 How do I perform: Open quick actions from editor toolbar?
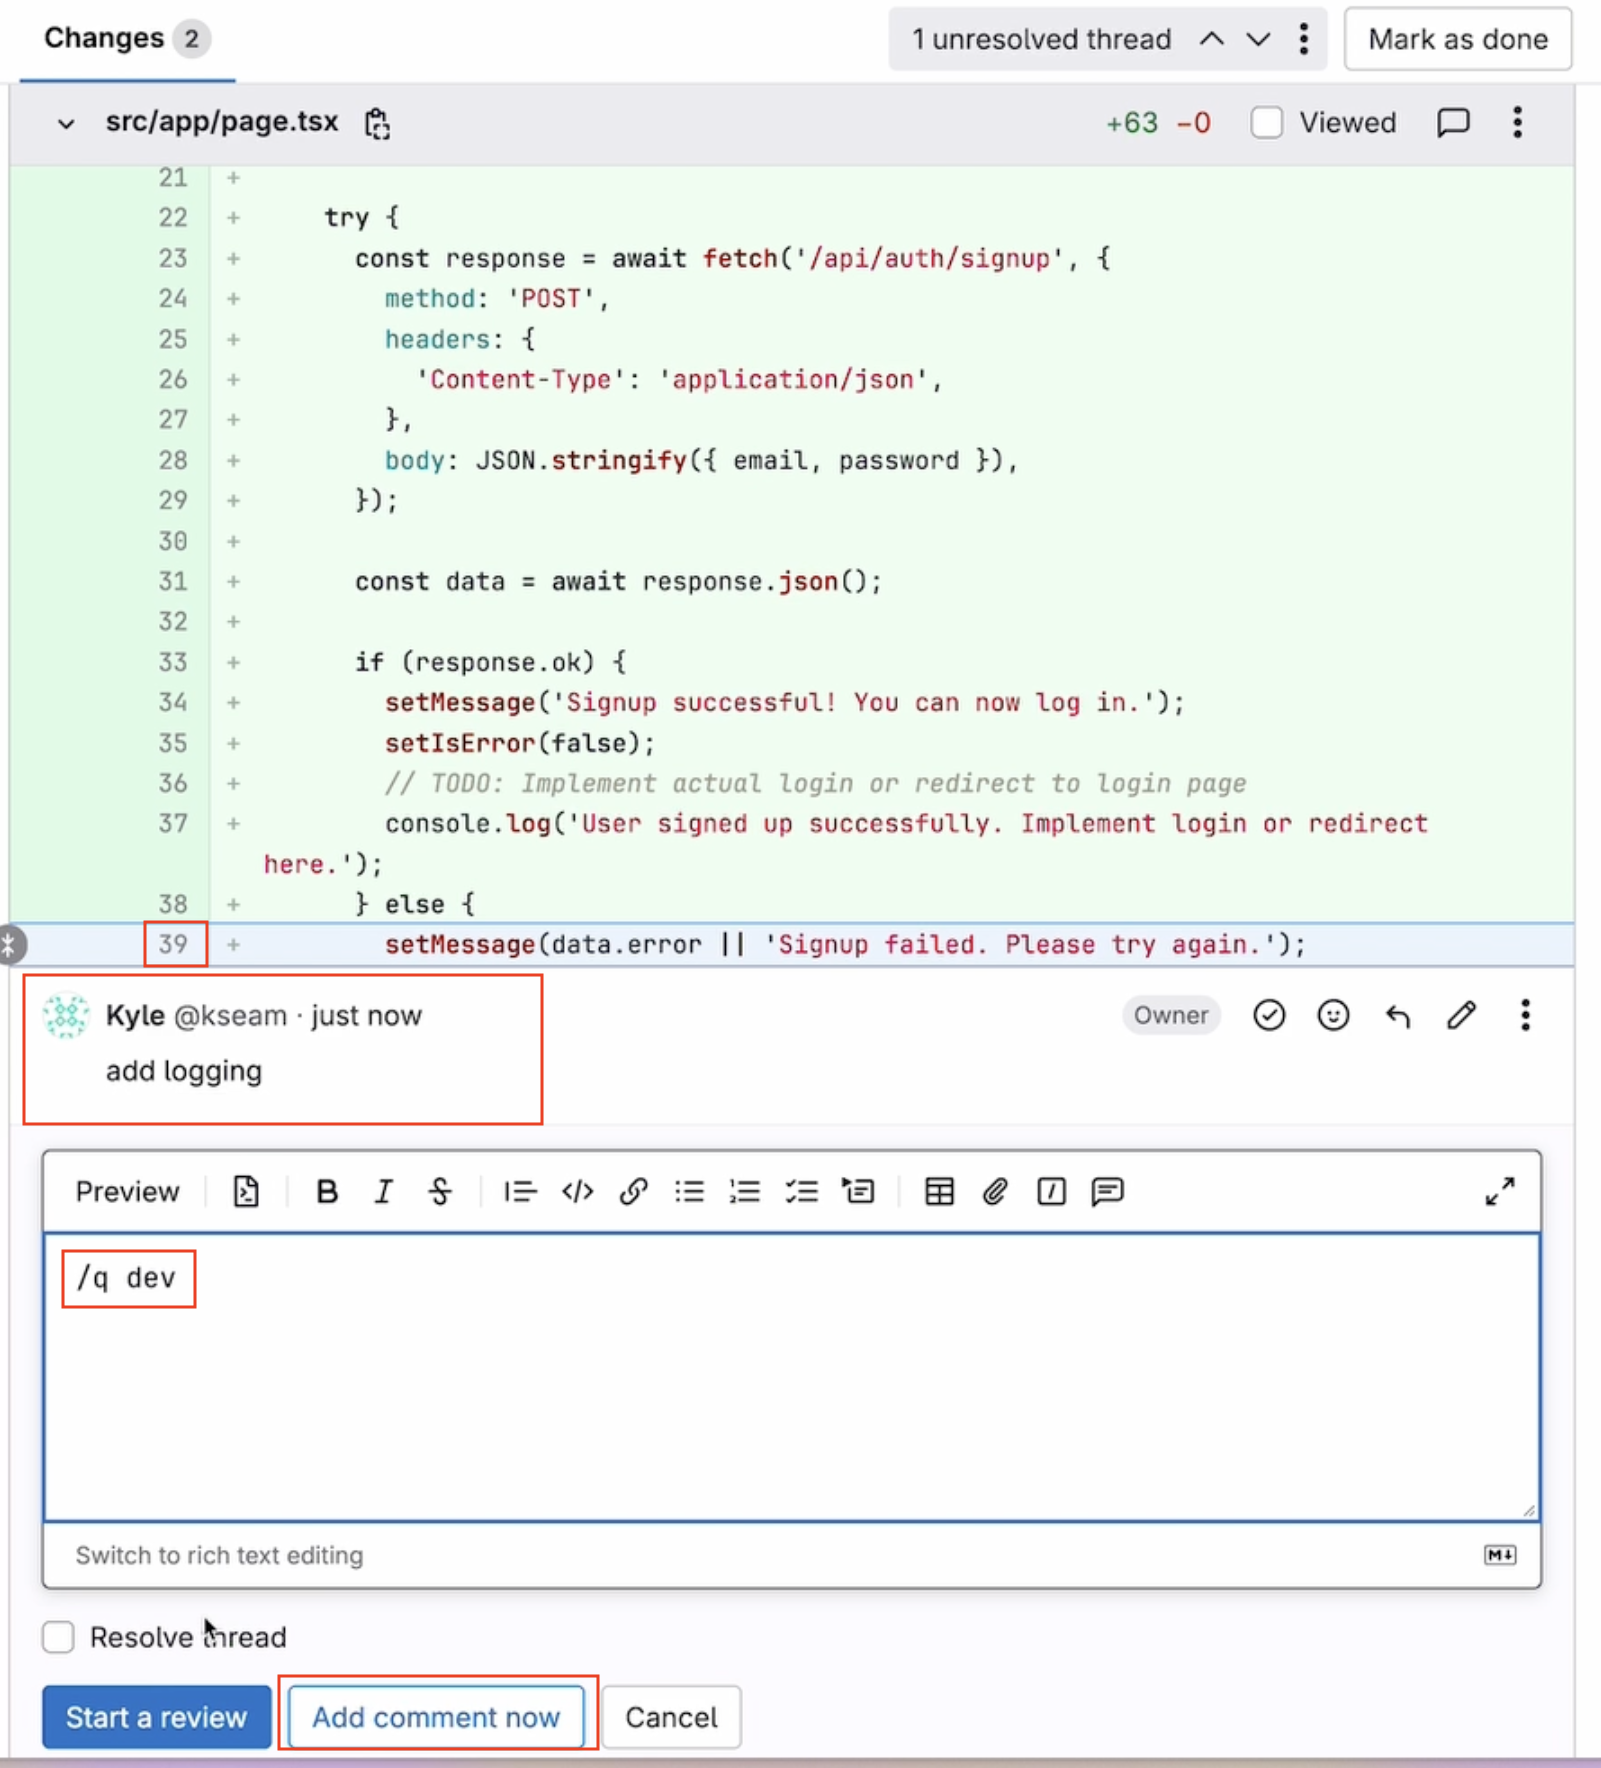(x=1051, y=1191)
